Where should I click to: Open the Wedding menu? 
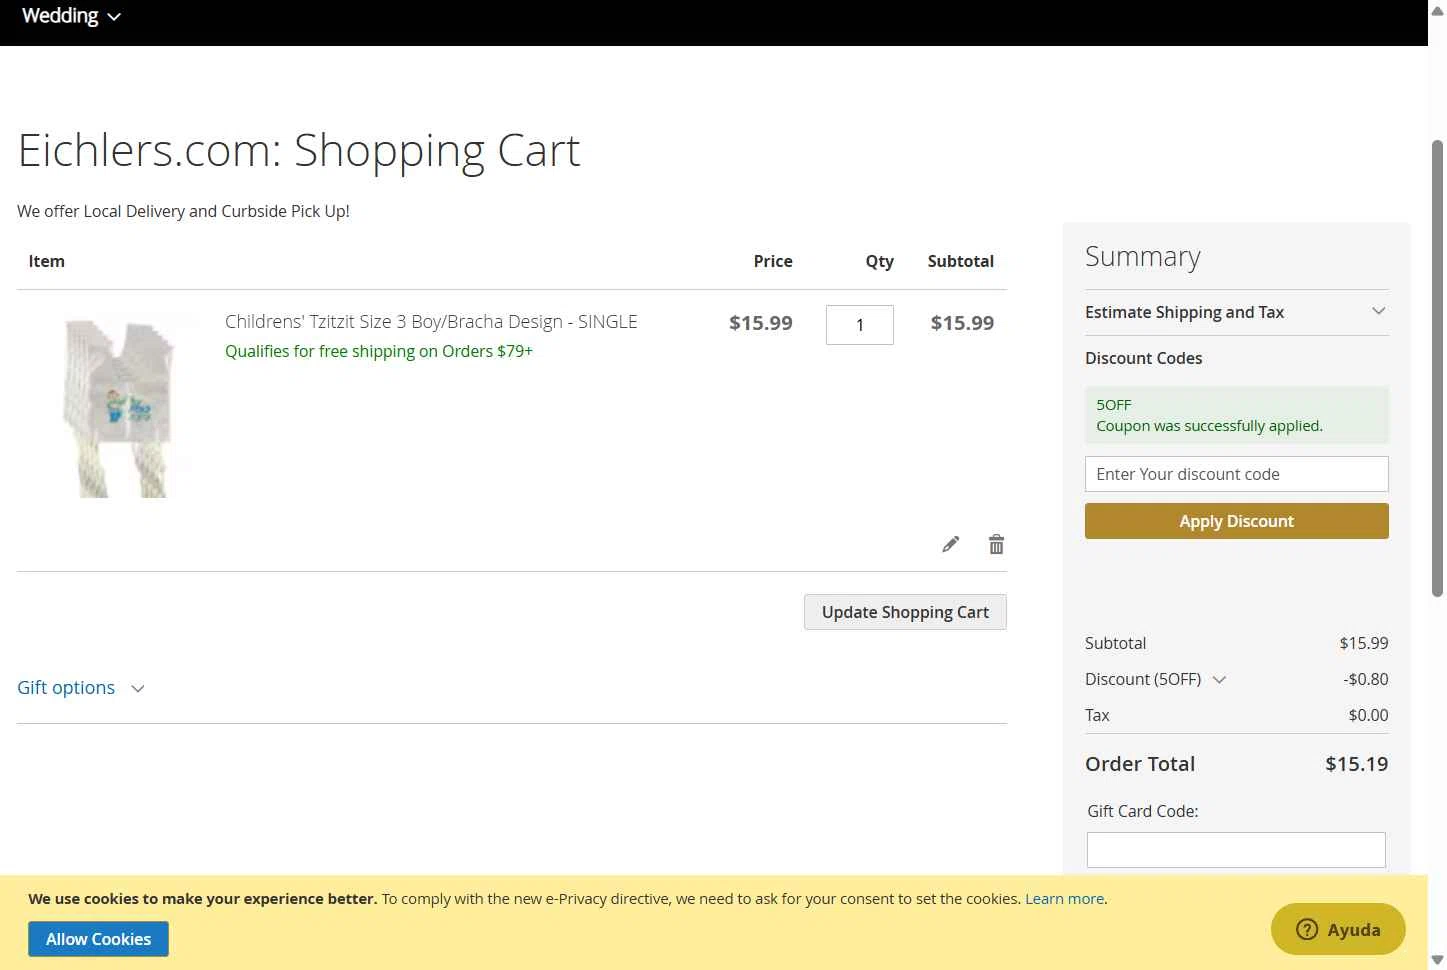pyautogui.click(x=71, y=16)
